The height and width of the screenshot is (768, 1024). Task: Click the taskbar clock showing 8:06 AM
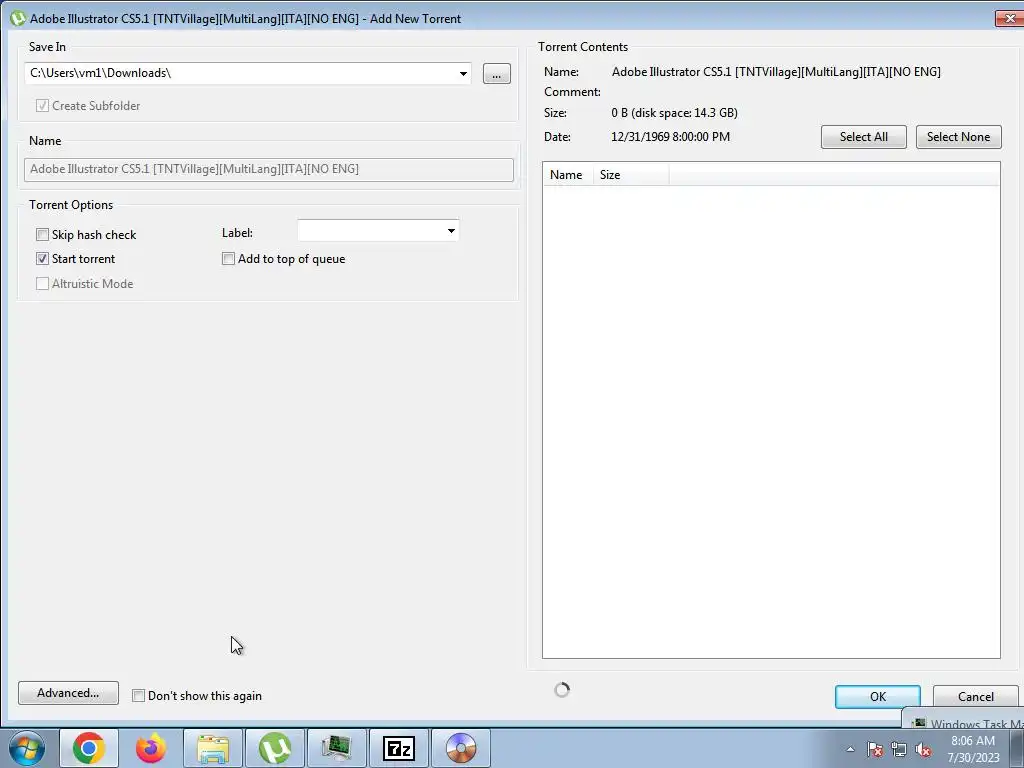973,749
